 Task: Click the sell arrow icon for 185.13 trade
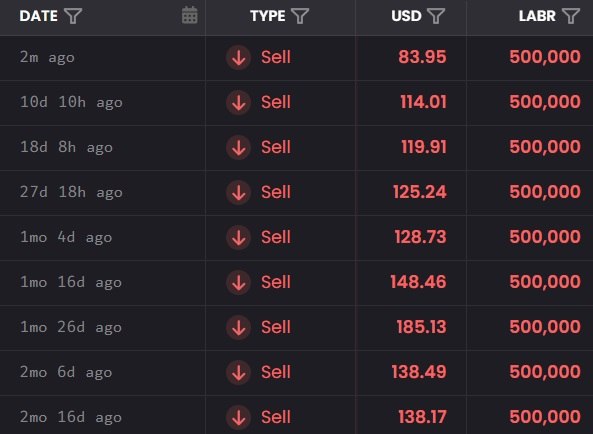(238, 327)
